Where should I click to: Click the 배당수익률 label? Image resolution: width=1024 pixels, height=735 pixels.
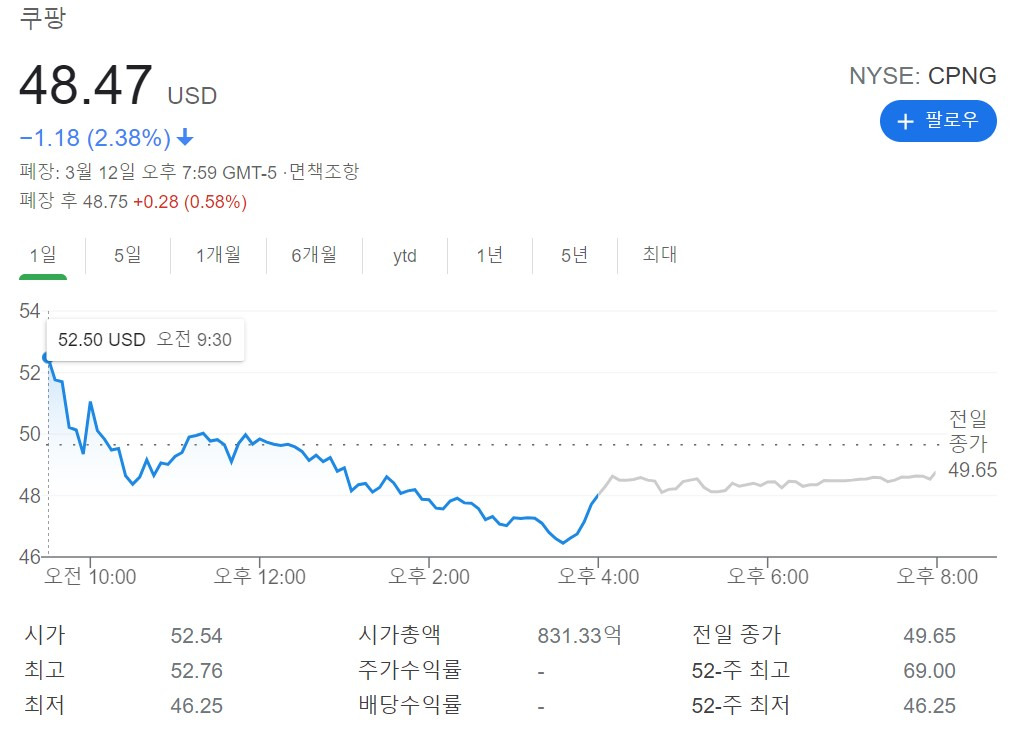click(x=409, y=705)
